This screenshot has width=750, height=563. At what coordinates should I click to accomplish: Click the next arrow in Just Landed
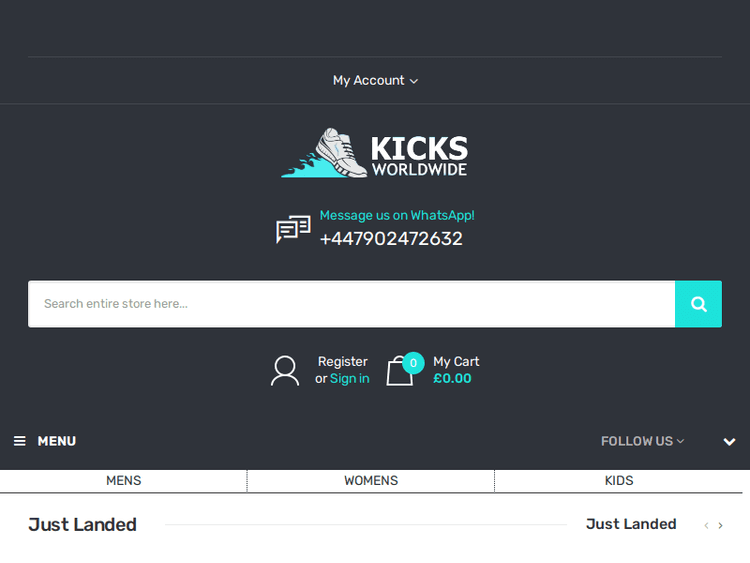tap(720, 526)
